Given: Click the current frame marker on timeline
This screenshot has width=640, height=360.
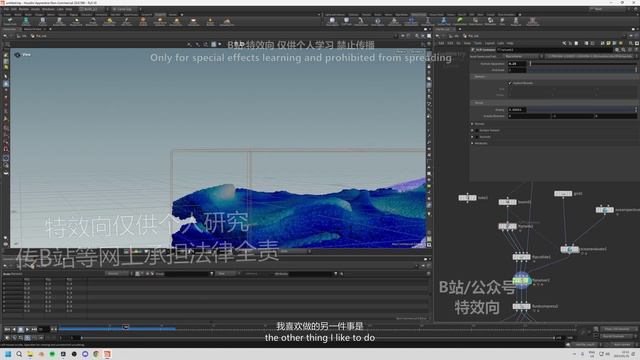Looking at the screenshot, I should click(x=126, y=327).
